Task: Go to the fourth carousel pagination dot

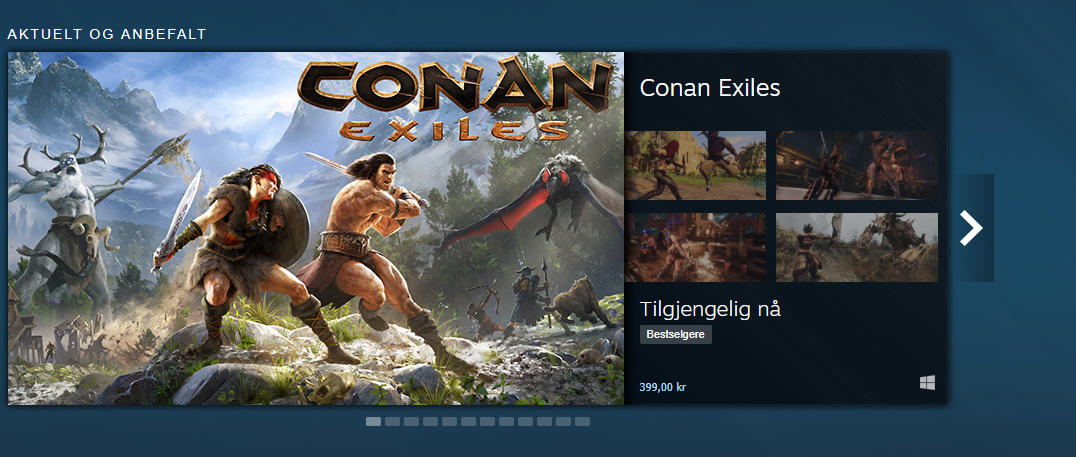Action: tap(430, 422)
